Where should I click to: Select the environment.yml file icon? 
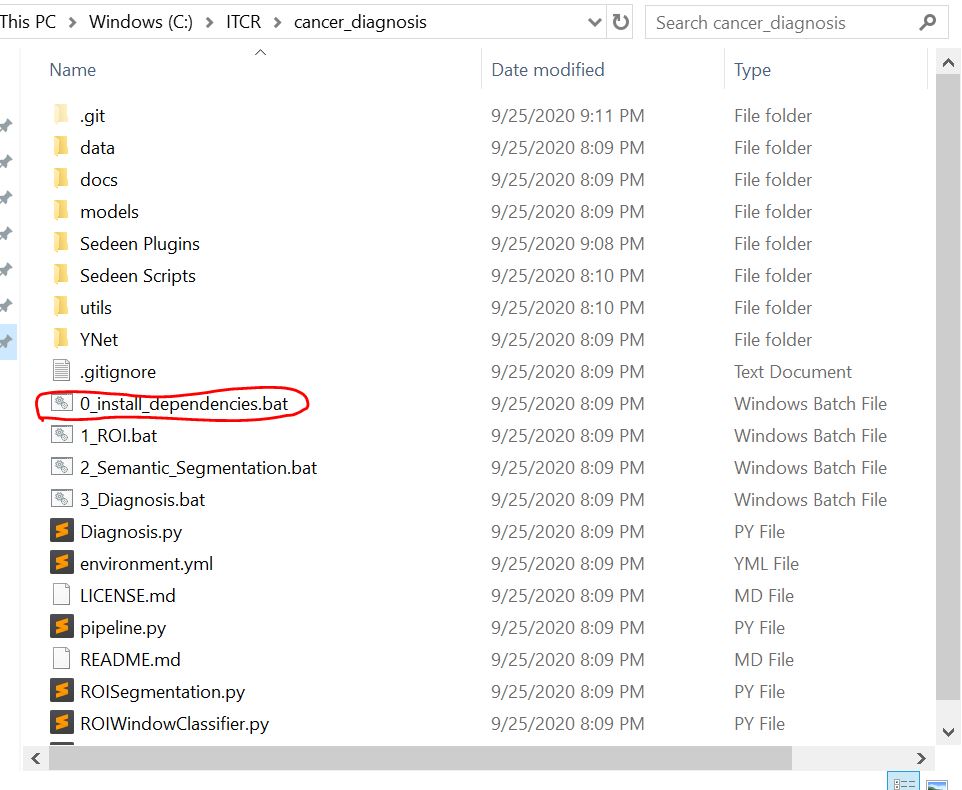pyautogui.click(x=61, y=562)
